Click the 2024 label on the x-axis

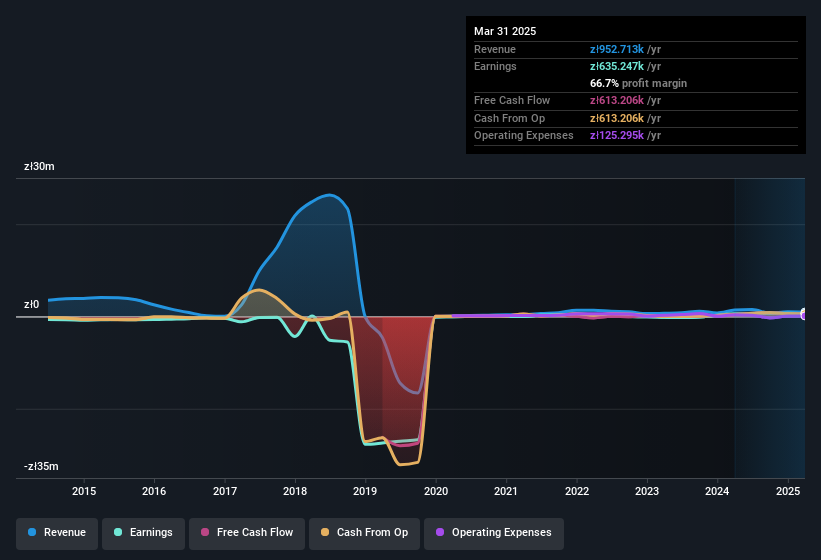click(717, 491)
